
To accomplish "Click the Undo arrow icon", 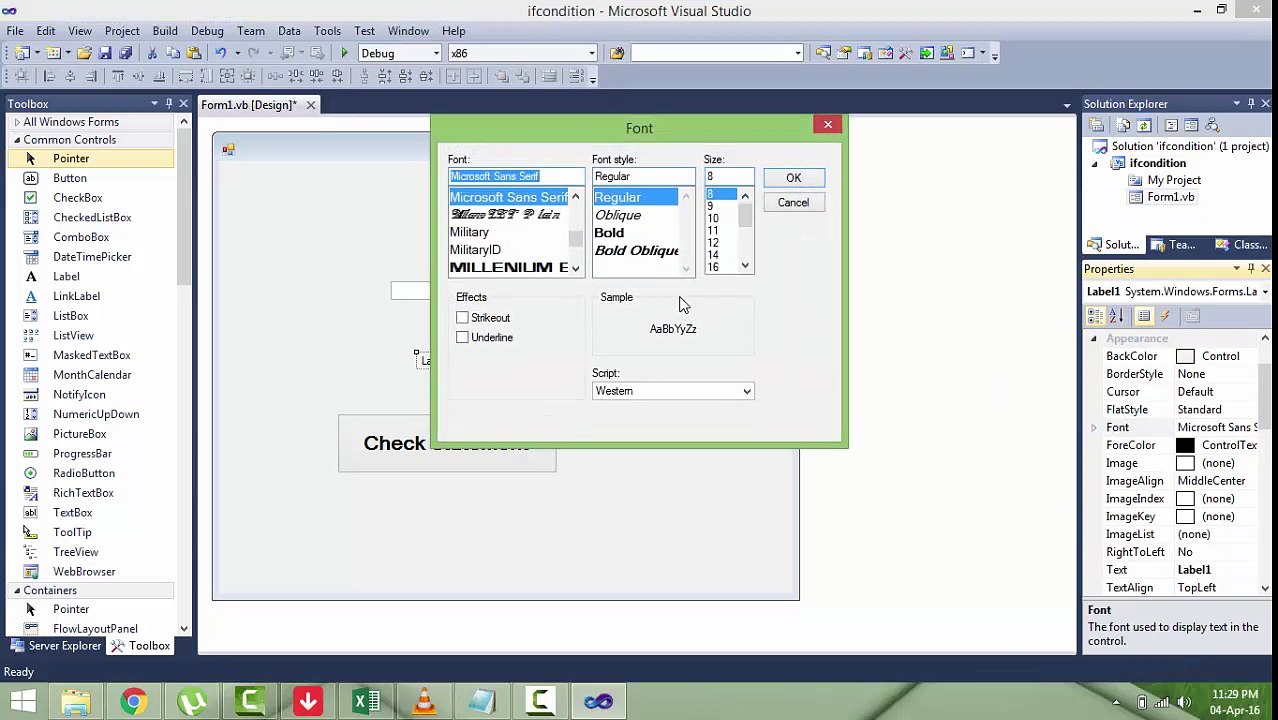I will click(220, 53).
